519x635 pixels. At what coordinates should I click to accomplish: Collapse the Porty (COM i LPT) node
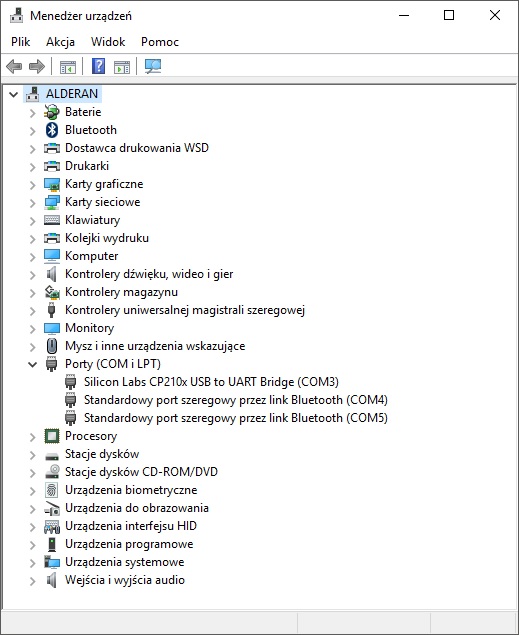coord(32,364)
